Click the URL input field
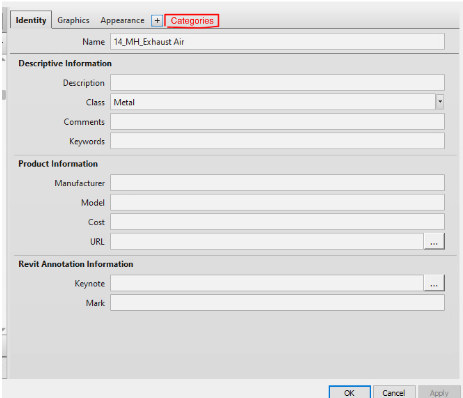This screenshot has height=398, width=463. [x=267, y=241]
